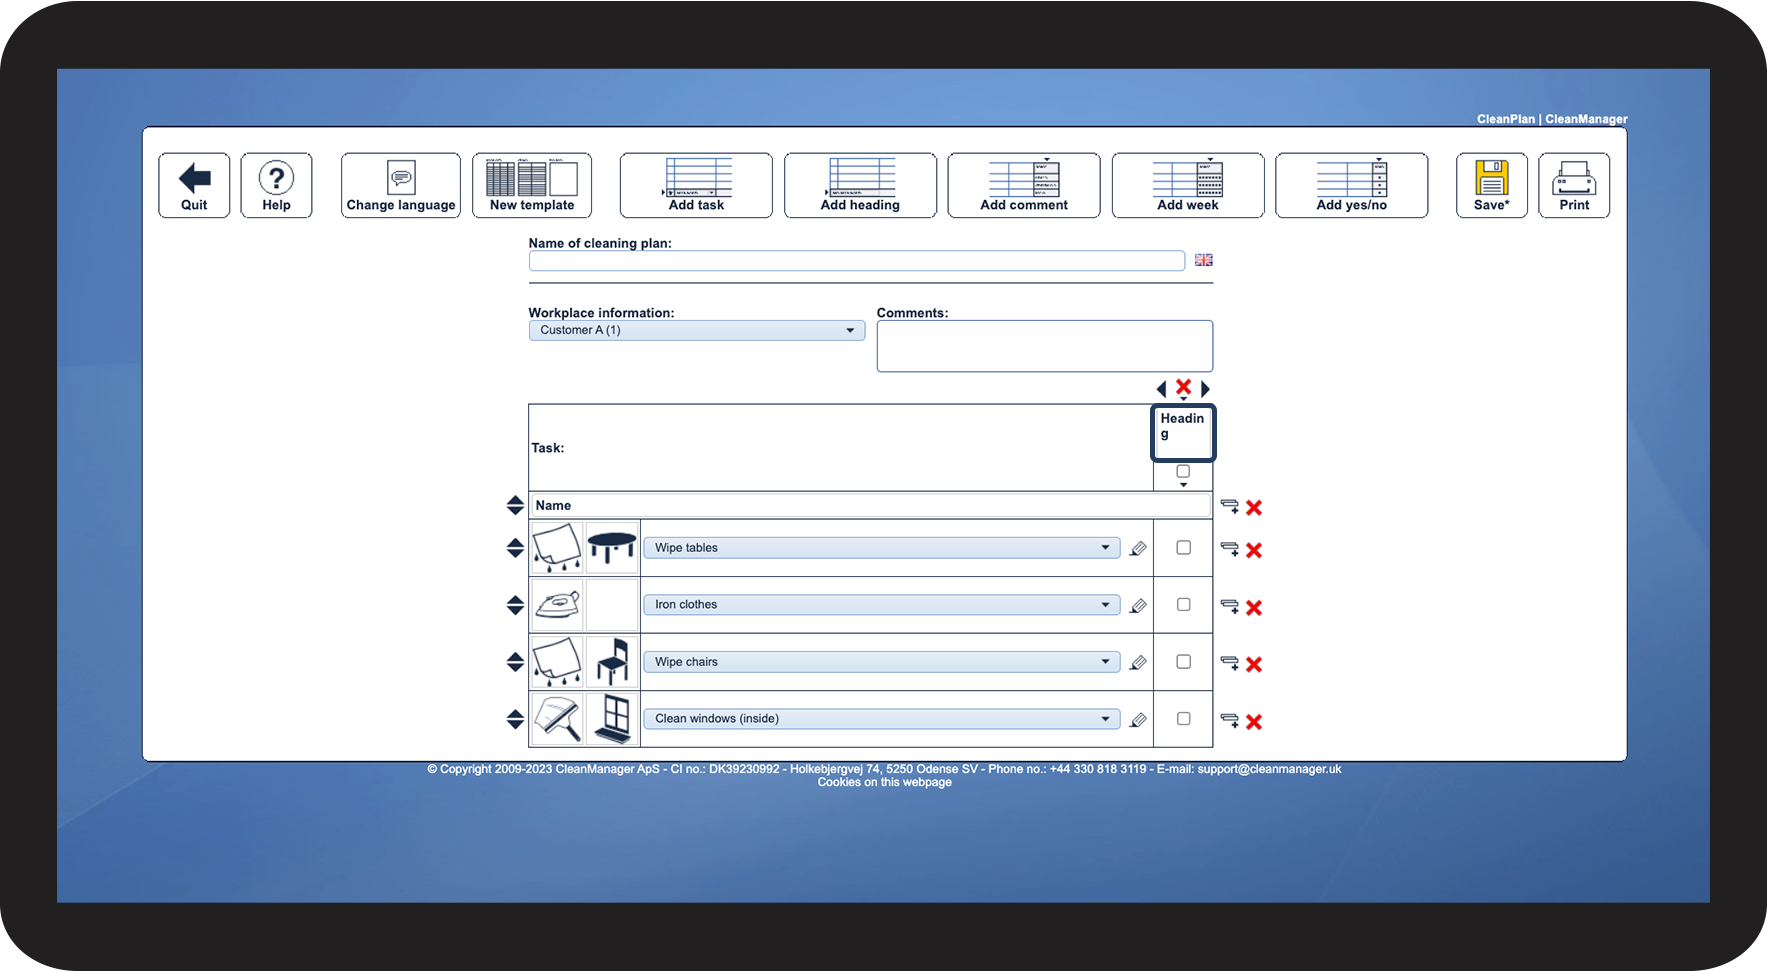Edit Clean windows task with pencil icon
This screenshot has height=971, width=1767.
click(x=1138, y=719)
